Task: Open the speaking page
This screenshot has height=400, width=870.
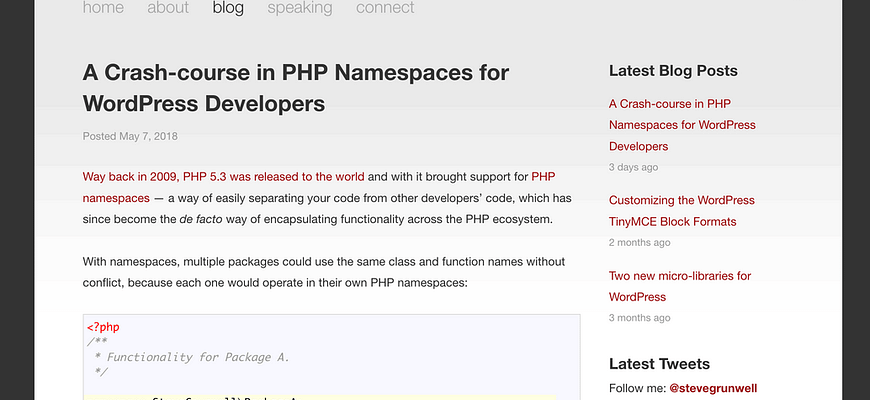Action: (300, 8)
